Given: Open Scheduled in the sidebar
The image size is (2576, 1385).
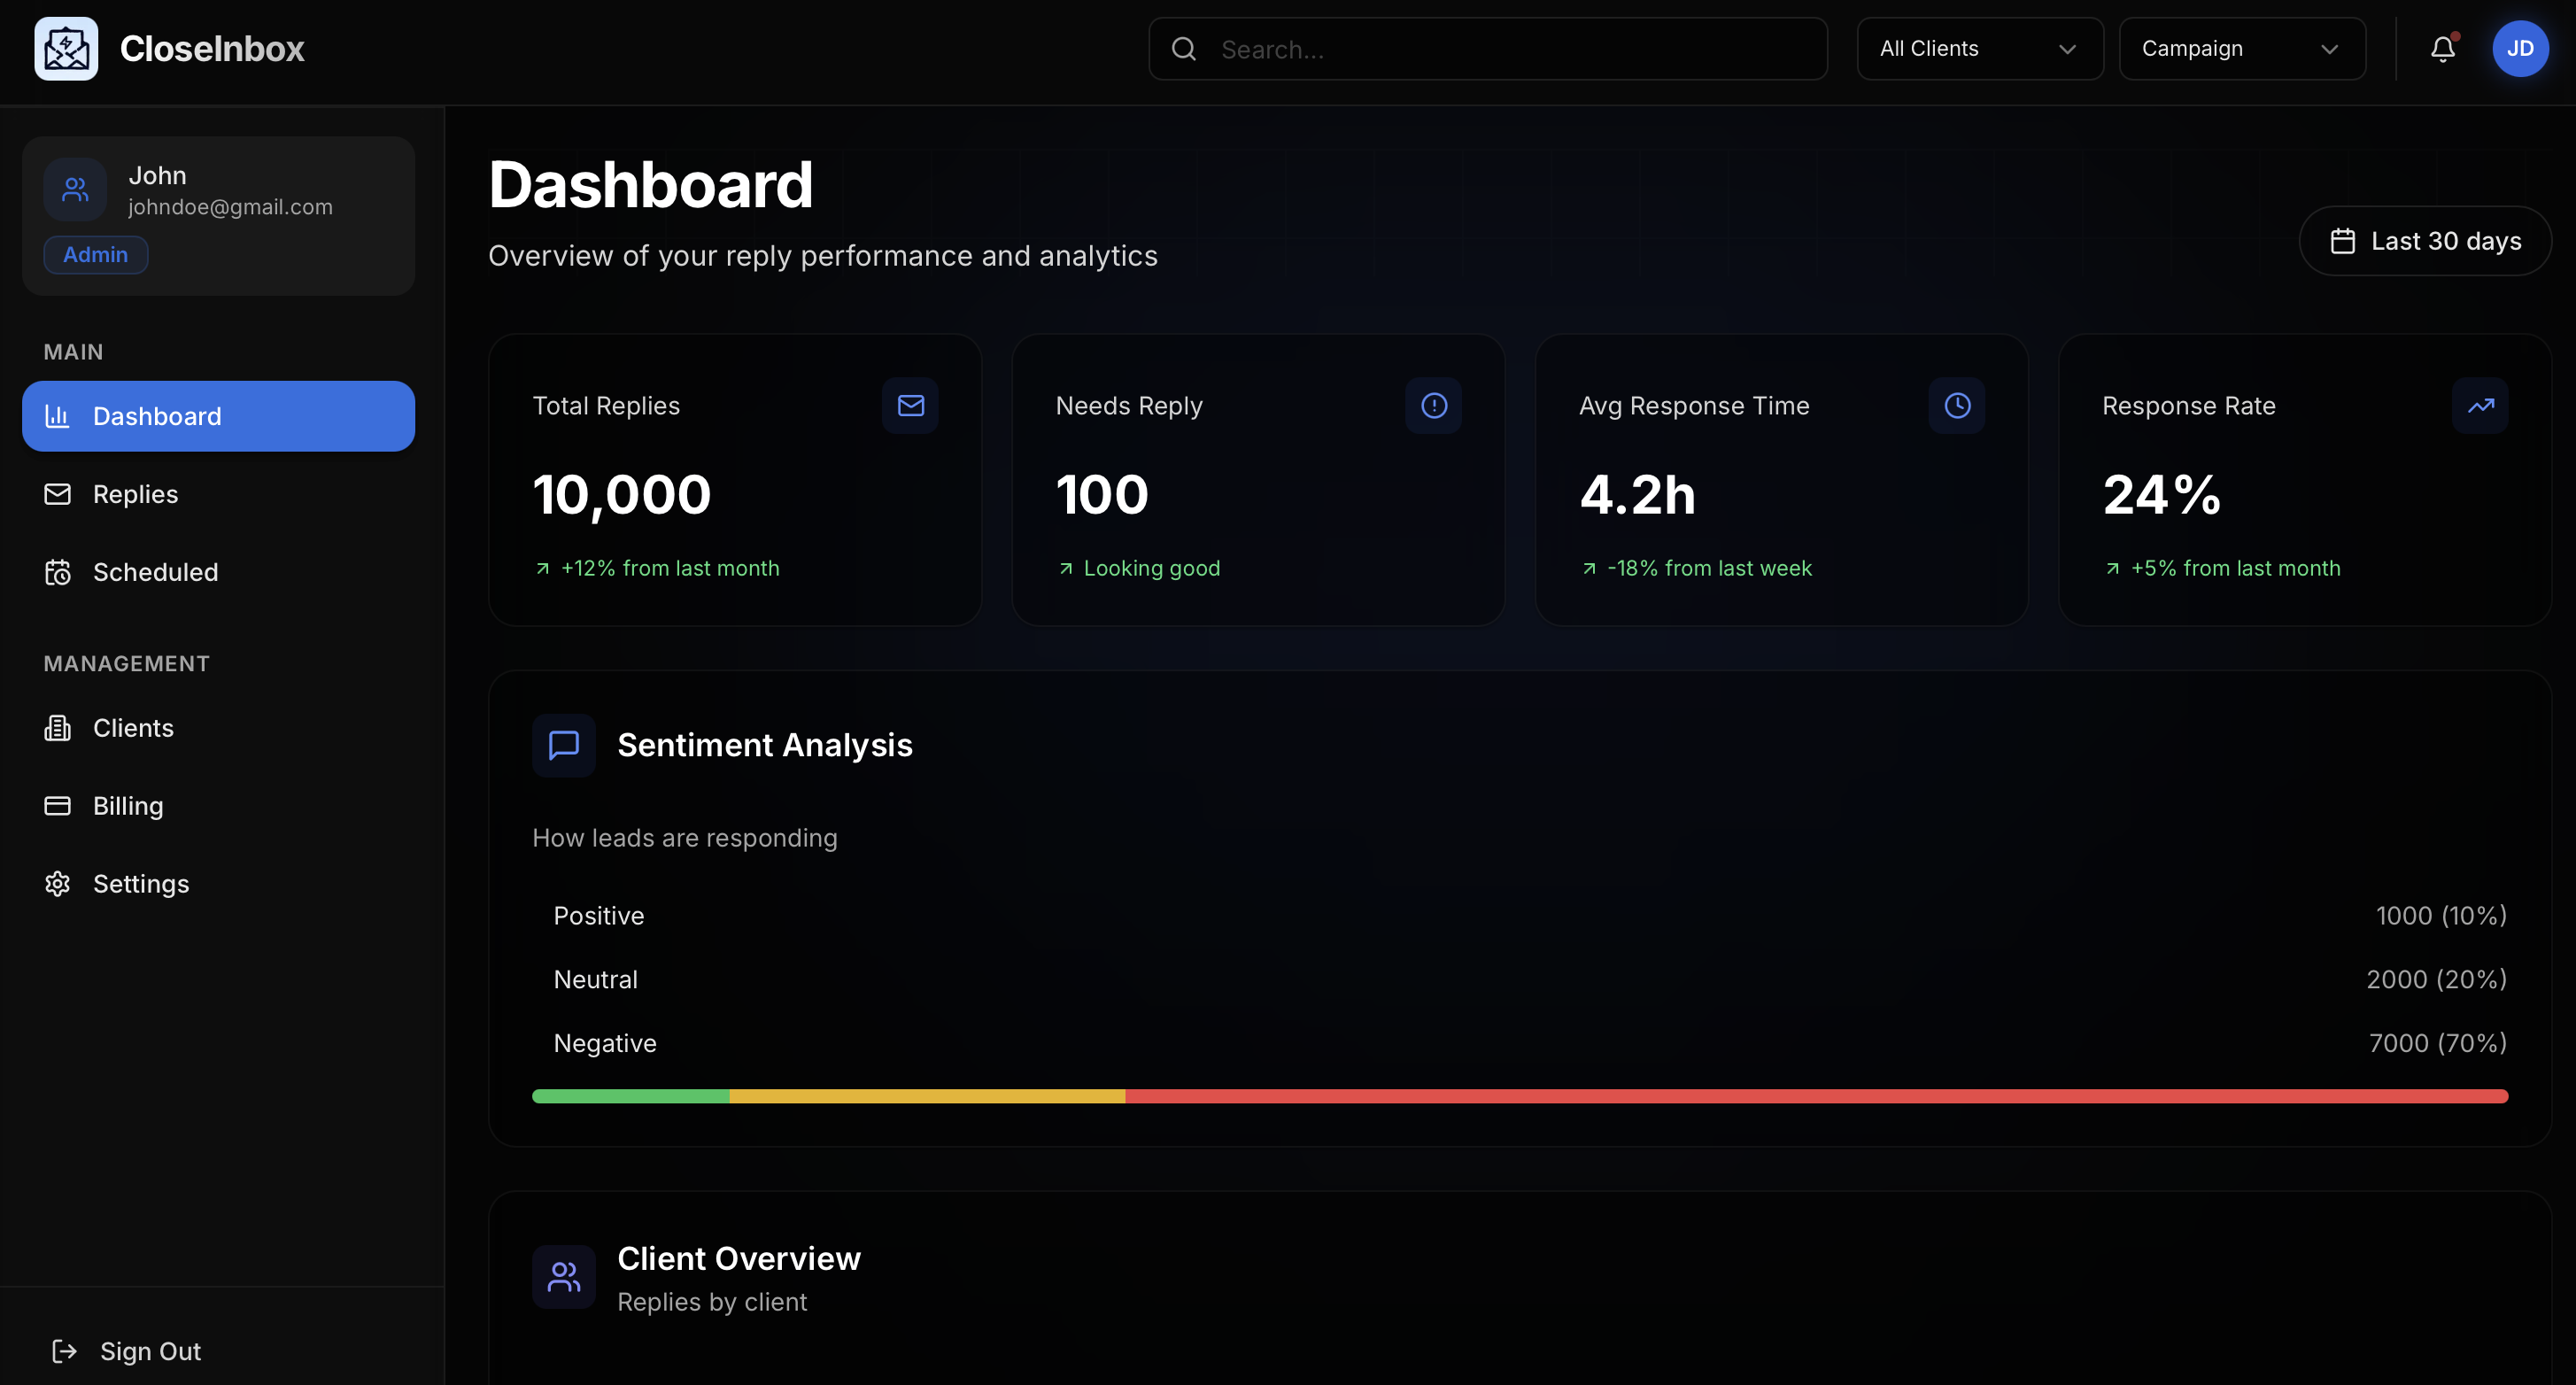Looking at the screenshot, I should [218, 572].
